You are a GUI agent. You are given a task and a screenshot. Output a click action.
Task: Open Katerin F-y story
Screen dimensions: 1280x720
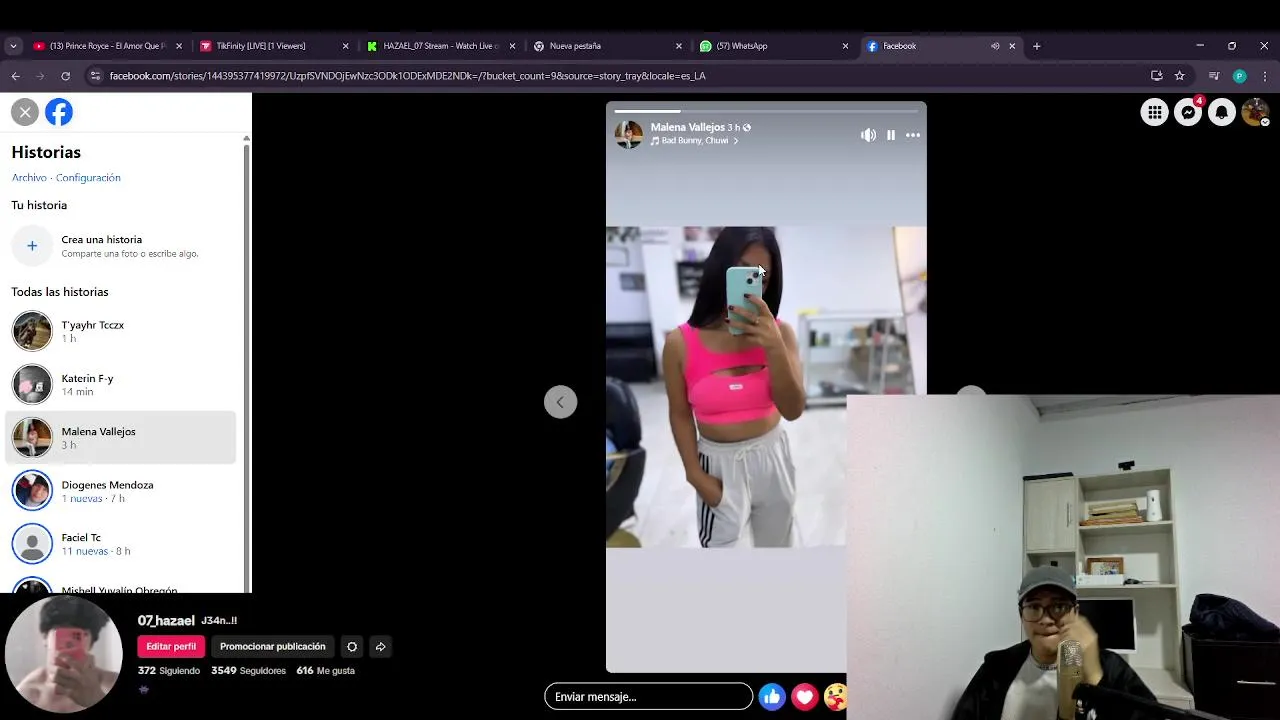click(x=121, y=384)
